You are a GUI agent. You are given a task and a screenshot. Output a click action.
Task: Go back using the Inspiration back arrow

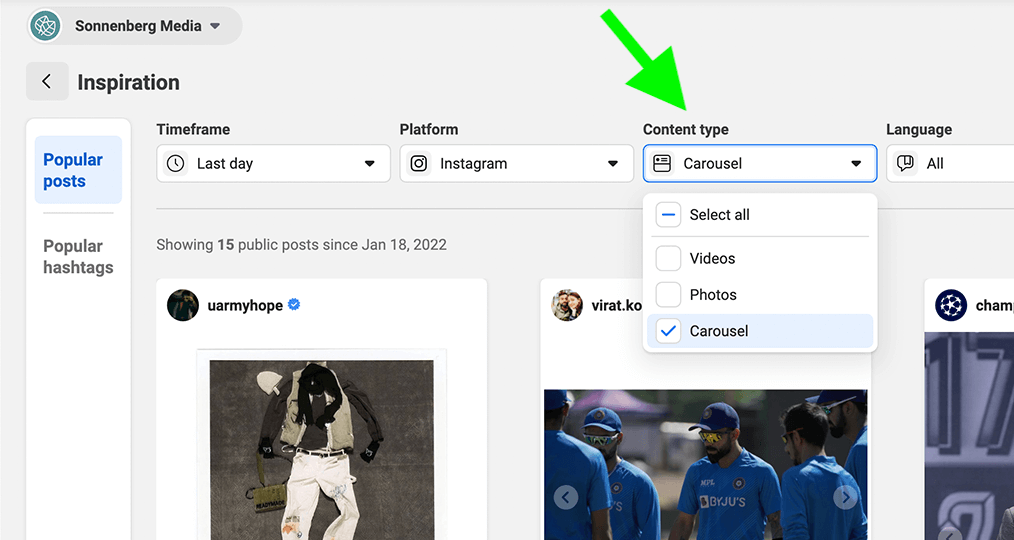click(47, 81)
